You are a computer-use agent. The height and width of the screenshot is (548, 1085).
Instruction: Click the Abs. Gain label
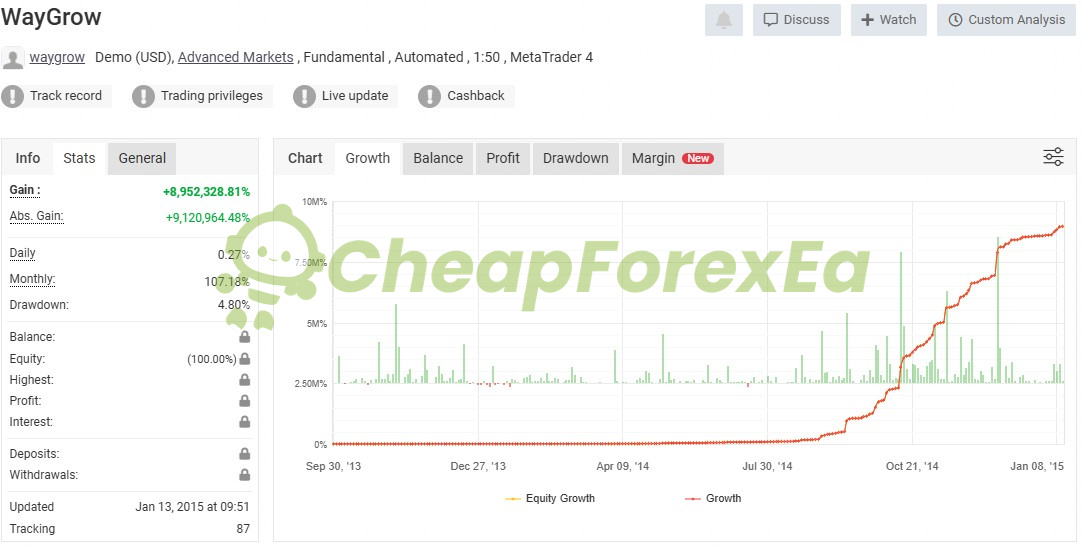(x=36, y=217)
